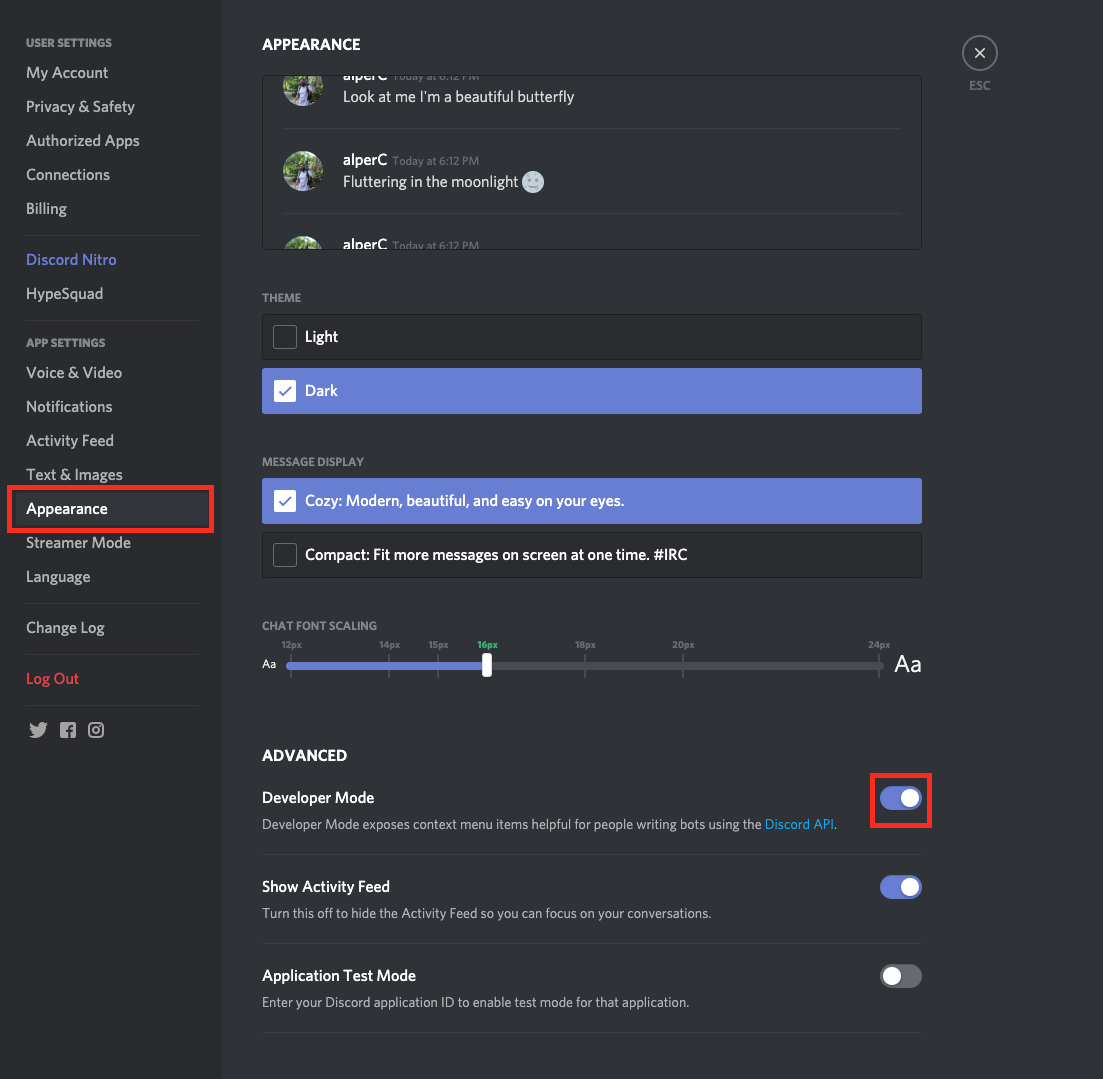Click 'Look at me I'm a beautiful butterfly' message
The width and height of the screenshot is (1103, 1079).
458,97
